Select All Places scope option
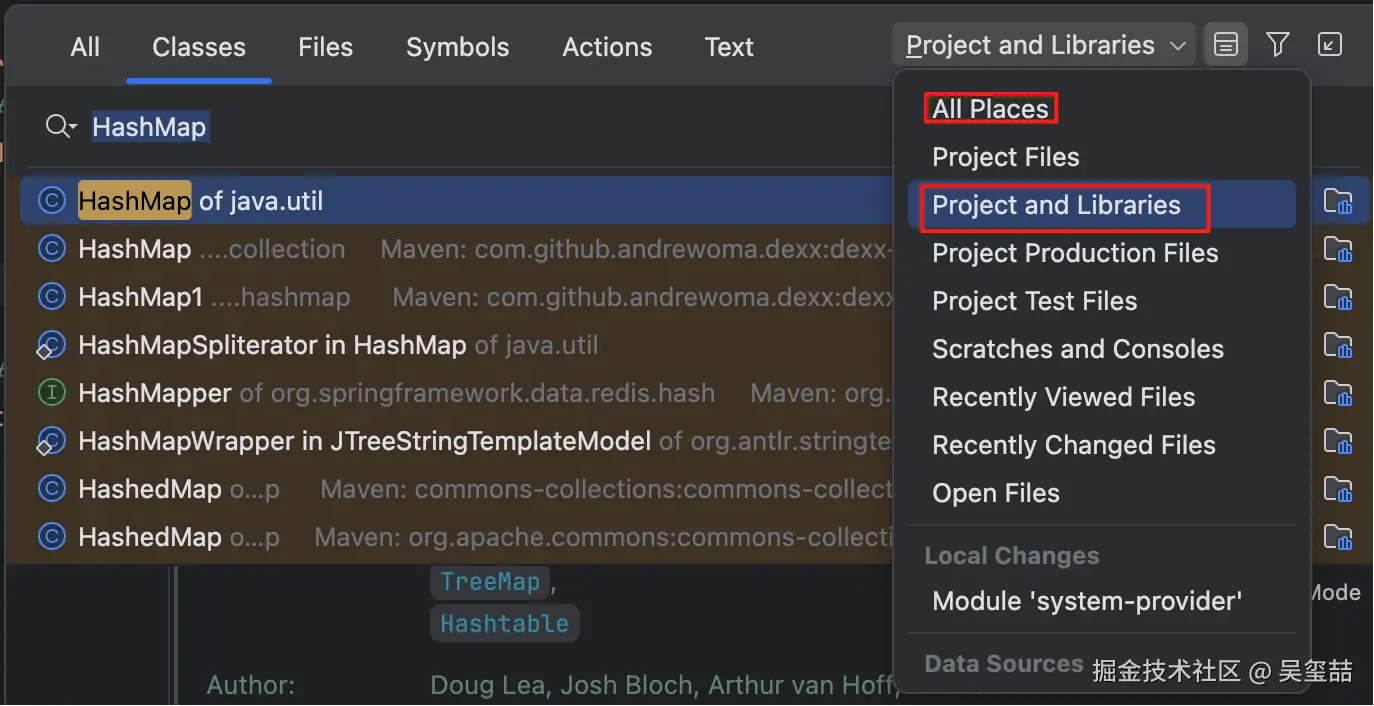1374x706 pixels. click(x=990, y=109)
